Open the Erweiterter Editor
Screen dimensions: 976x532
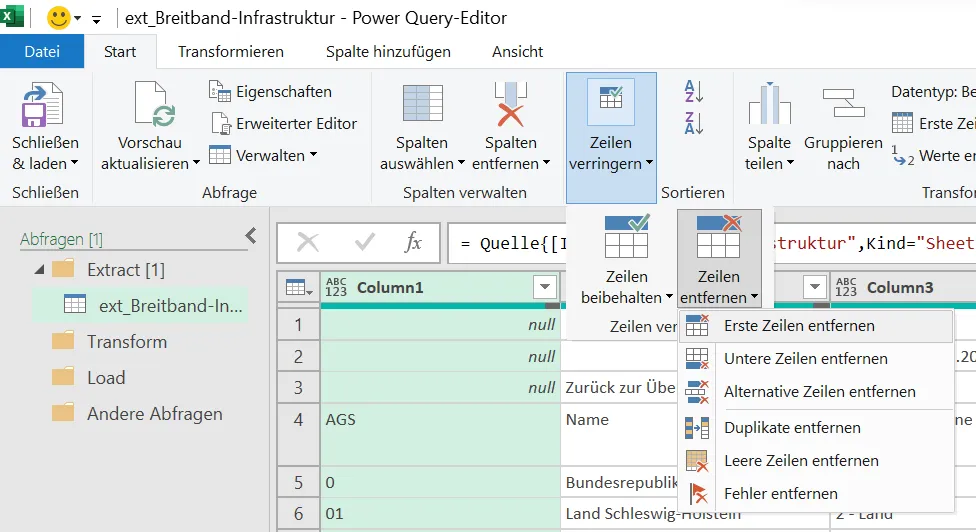pyautogui.click(x=283, y=123)
